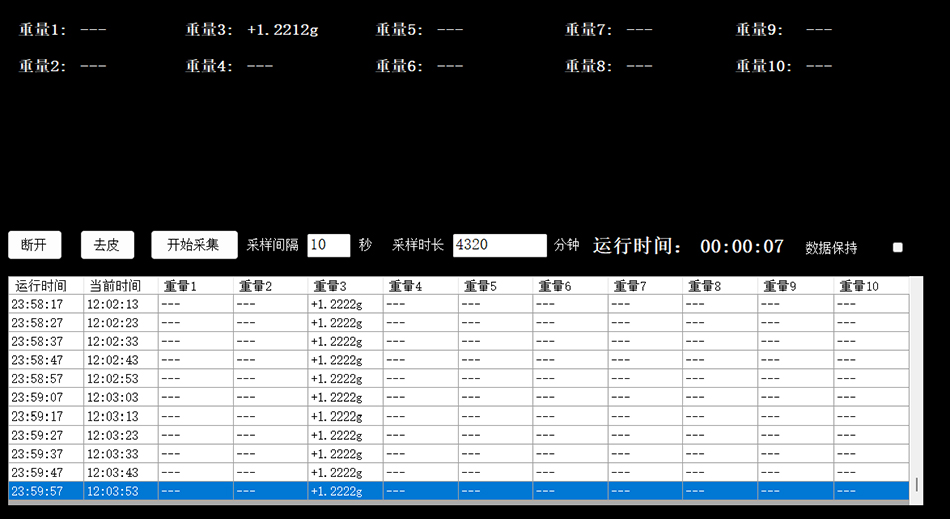Click the 重量9 label in top display
Screen dimensions: 950x519
(760, 30)
